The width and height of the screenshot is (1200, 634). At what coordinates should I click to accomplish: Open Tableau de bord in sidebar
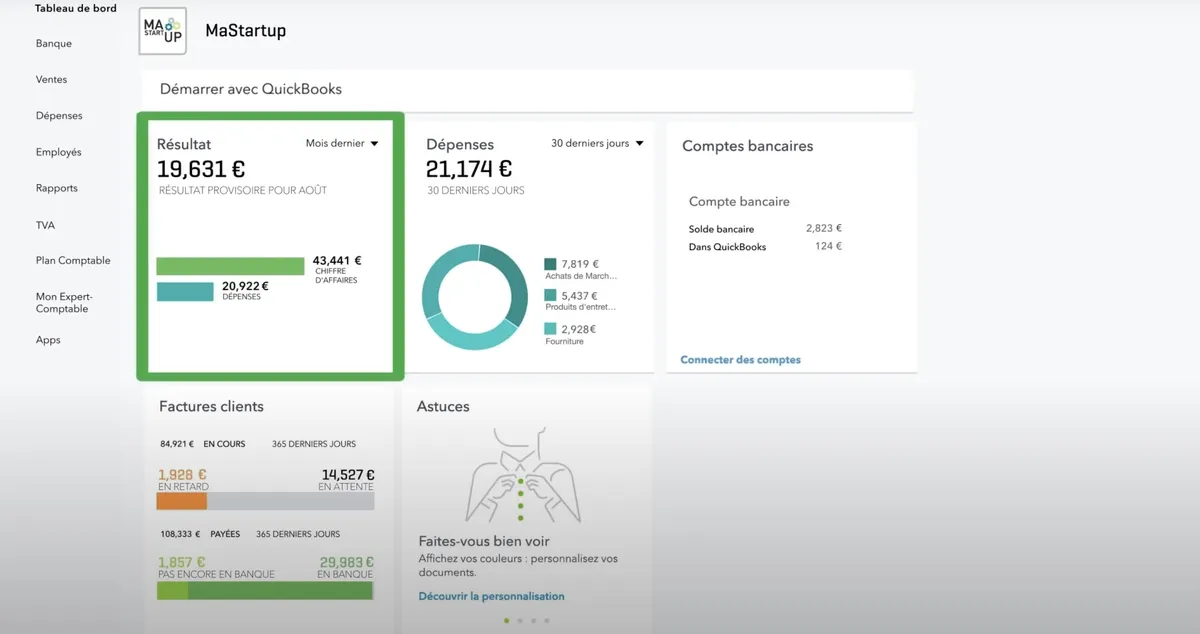tap(76, 8)
